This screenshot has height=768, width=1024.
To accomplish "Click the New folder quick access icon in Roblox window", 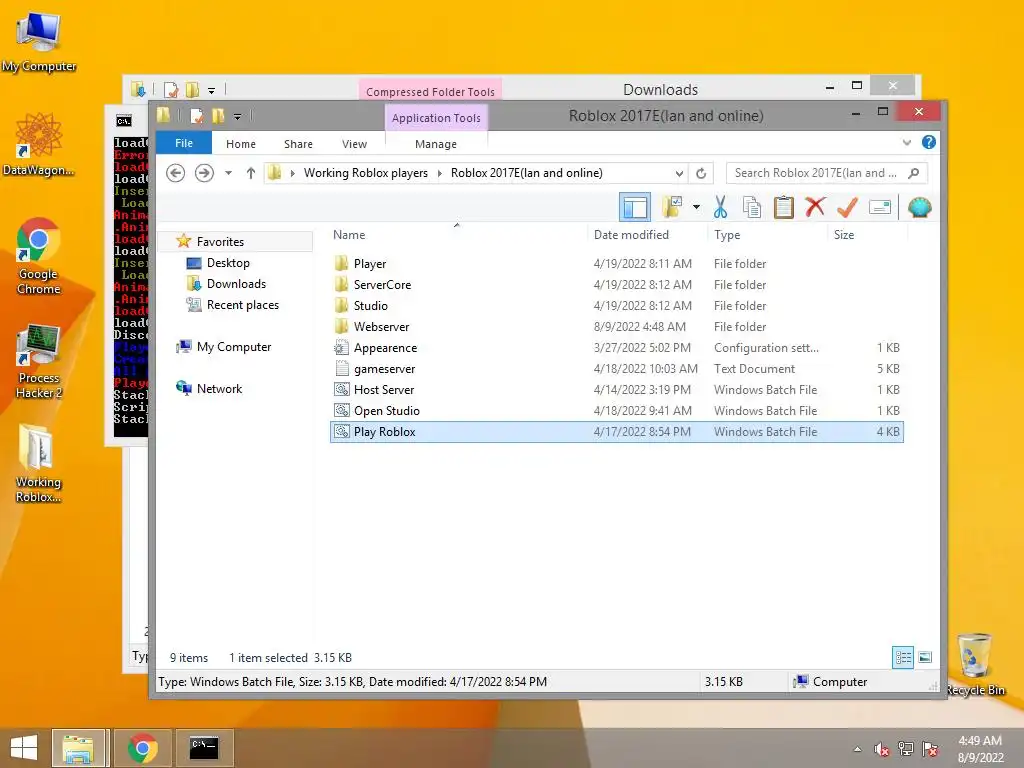I will coord(218,116).
